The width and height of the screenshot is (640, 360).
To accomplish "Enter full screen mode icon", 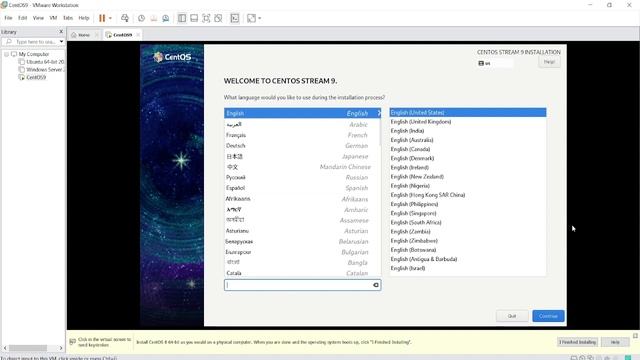I will click(x=206, y=18).
